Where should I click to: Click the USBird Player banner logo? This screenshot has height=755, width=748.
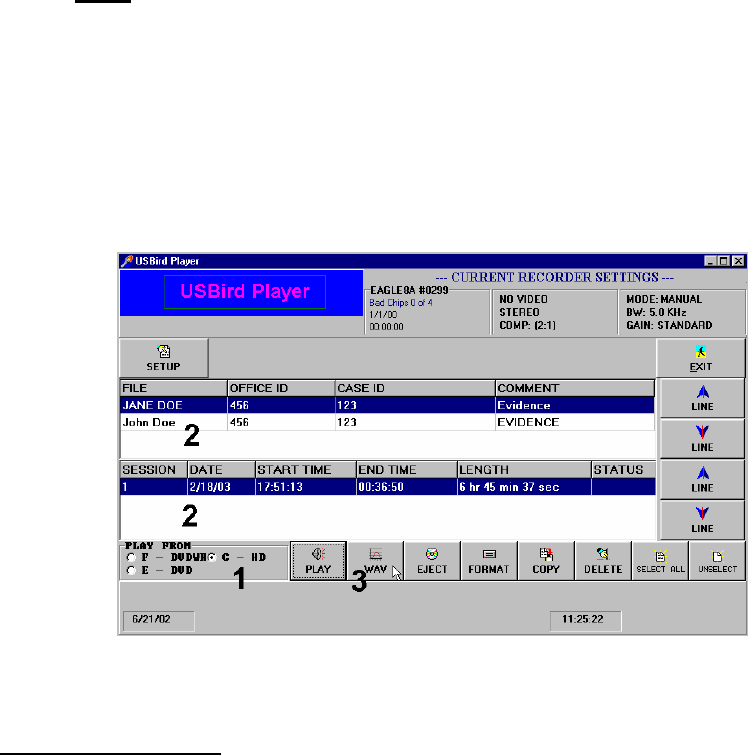[x=245, y=292]
